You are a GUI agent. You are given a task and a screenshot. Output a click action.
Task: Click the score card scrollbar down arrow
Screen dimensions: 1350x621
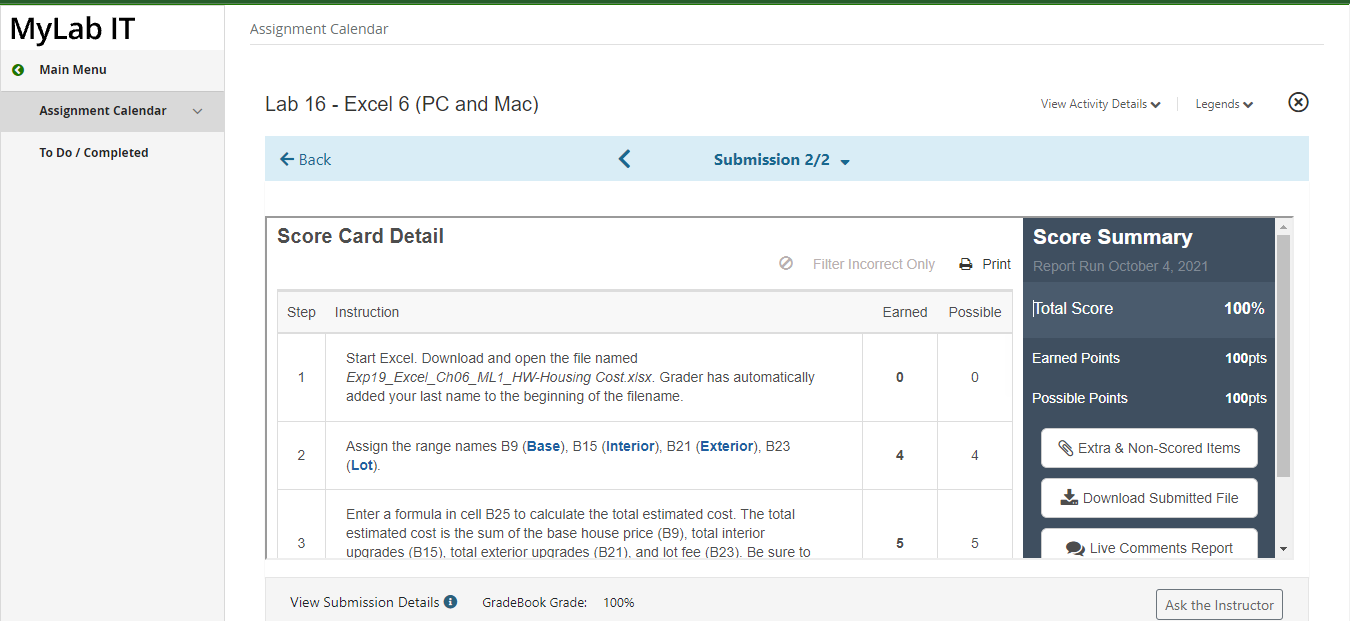1283,549
